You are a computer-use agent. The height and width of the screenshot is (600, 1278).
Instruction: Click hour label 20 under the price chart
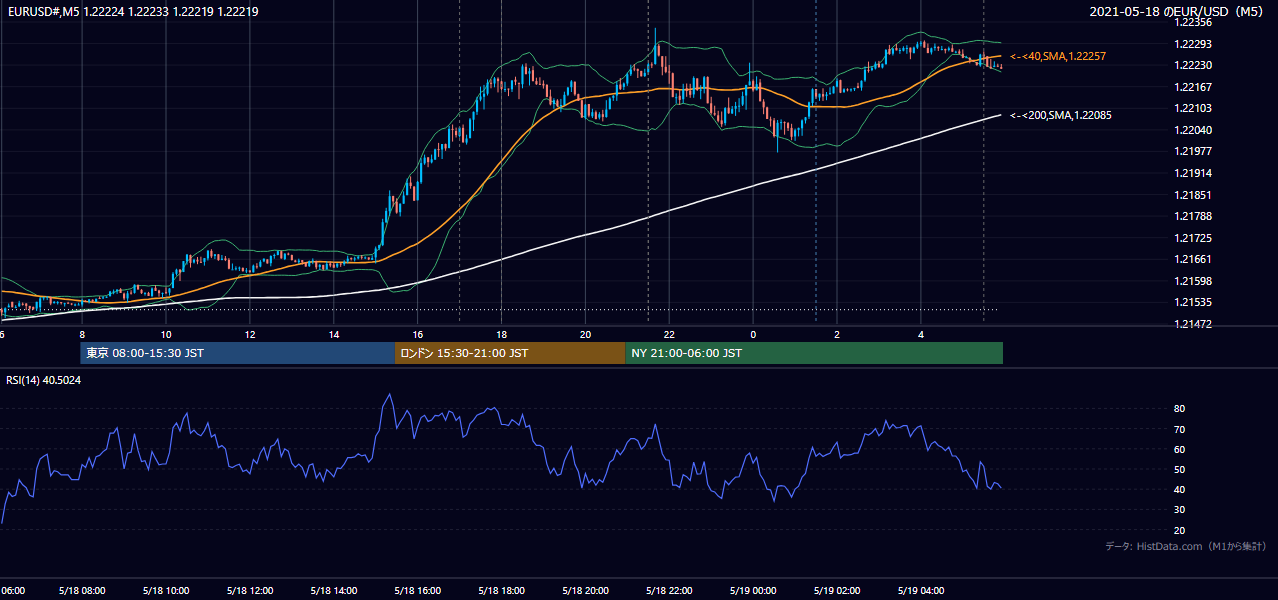[x=585, y=335]
